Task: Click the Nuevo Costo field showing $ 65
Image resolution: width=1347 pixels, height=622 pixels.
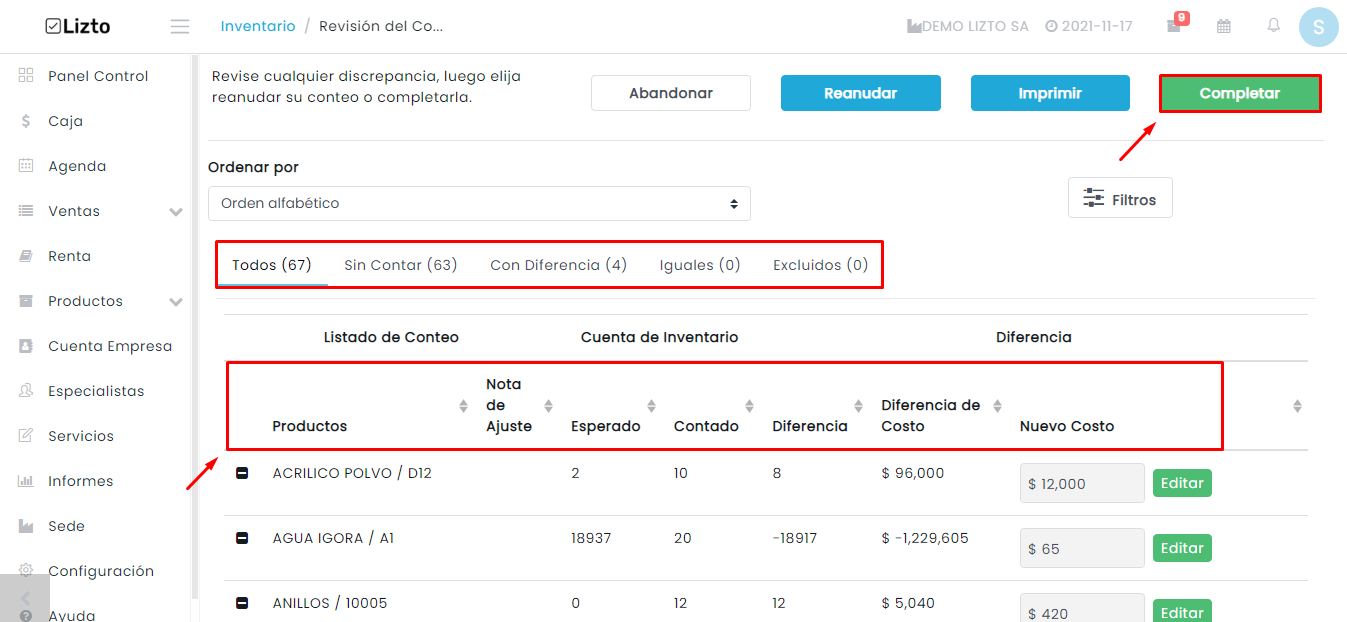Action: pyautogui.click(x=1082, y=548)
